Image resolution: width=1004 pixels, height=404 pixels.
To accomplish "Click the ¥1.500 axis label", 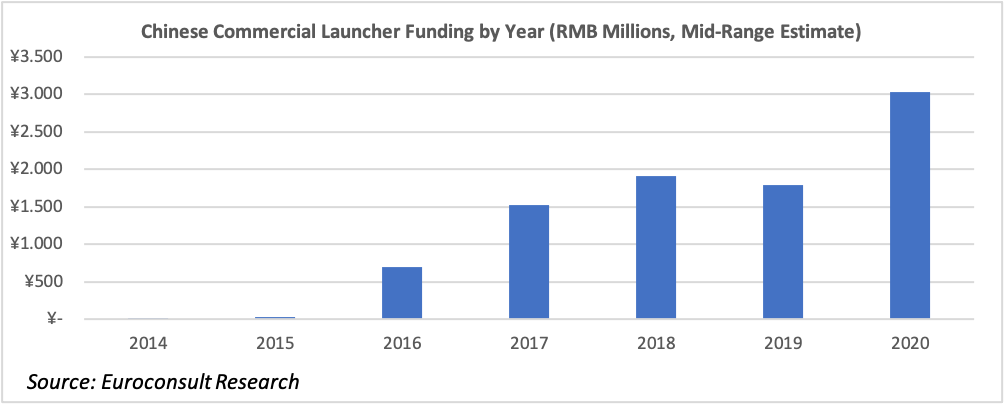I will (36, 207).
